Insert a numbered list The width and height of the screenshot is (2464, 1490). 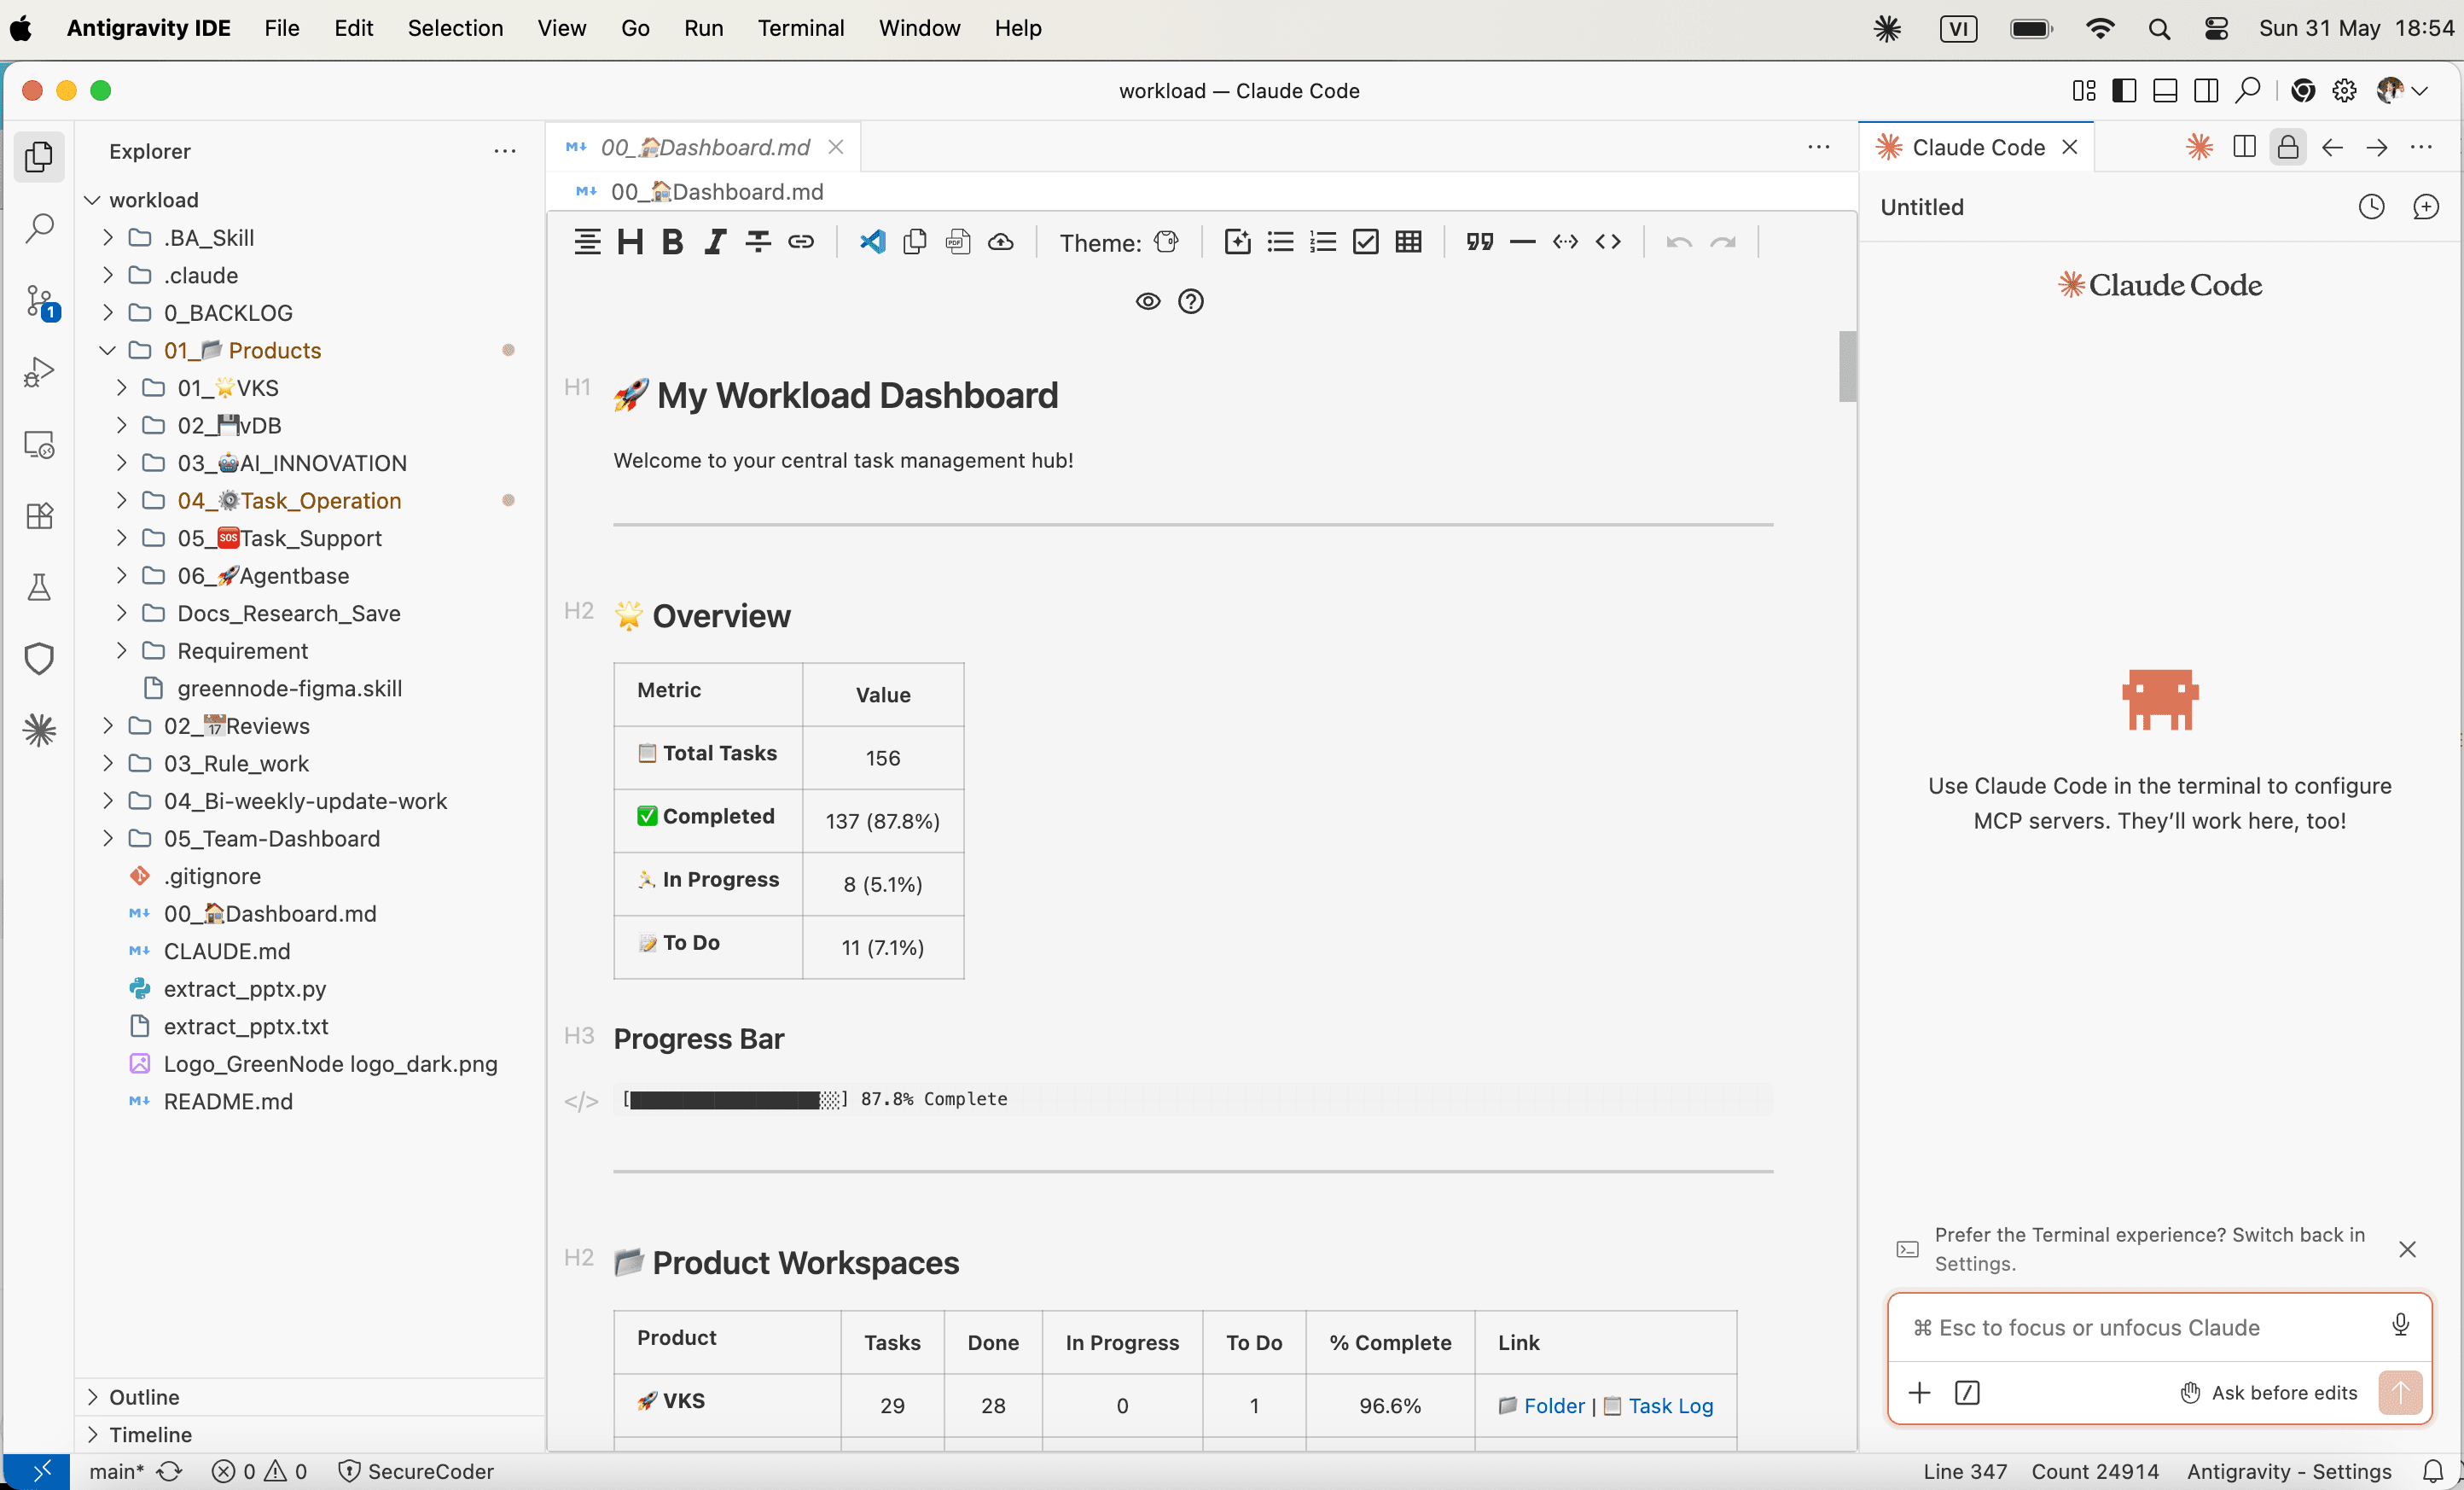(x=1323, y=242)
